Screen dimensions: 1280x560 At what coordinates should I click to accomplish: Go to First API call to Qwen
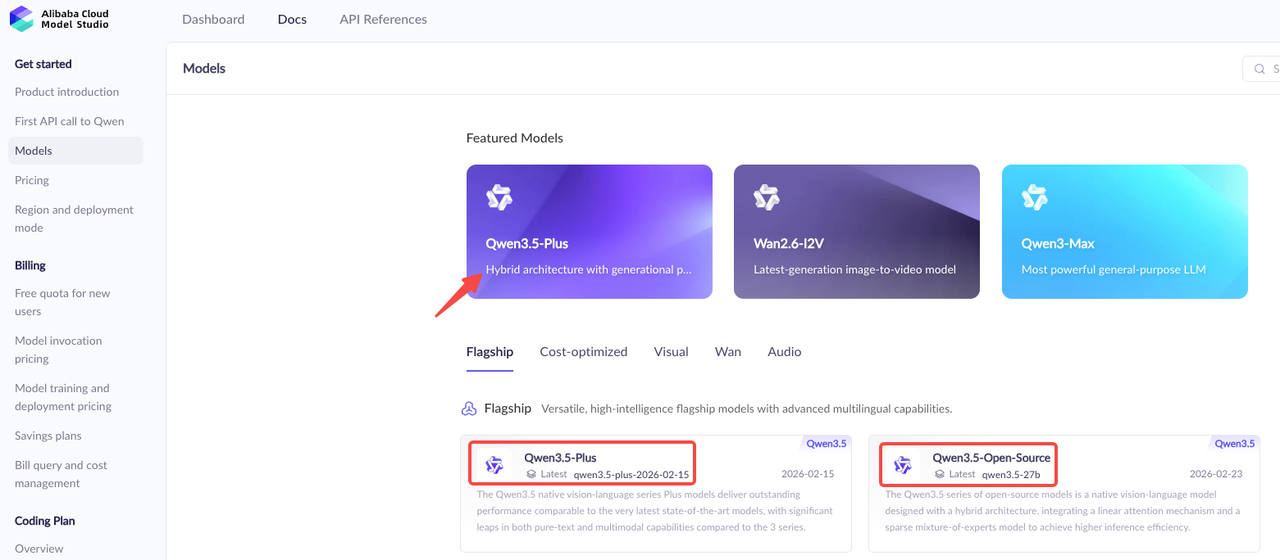click(x=70, y=121)
